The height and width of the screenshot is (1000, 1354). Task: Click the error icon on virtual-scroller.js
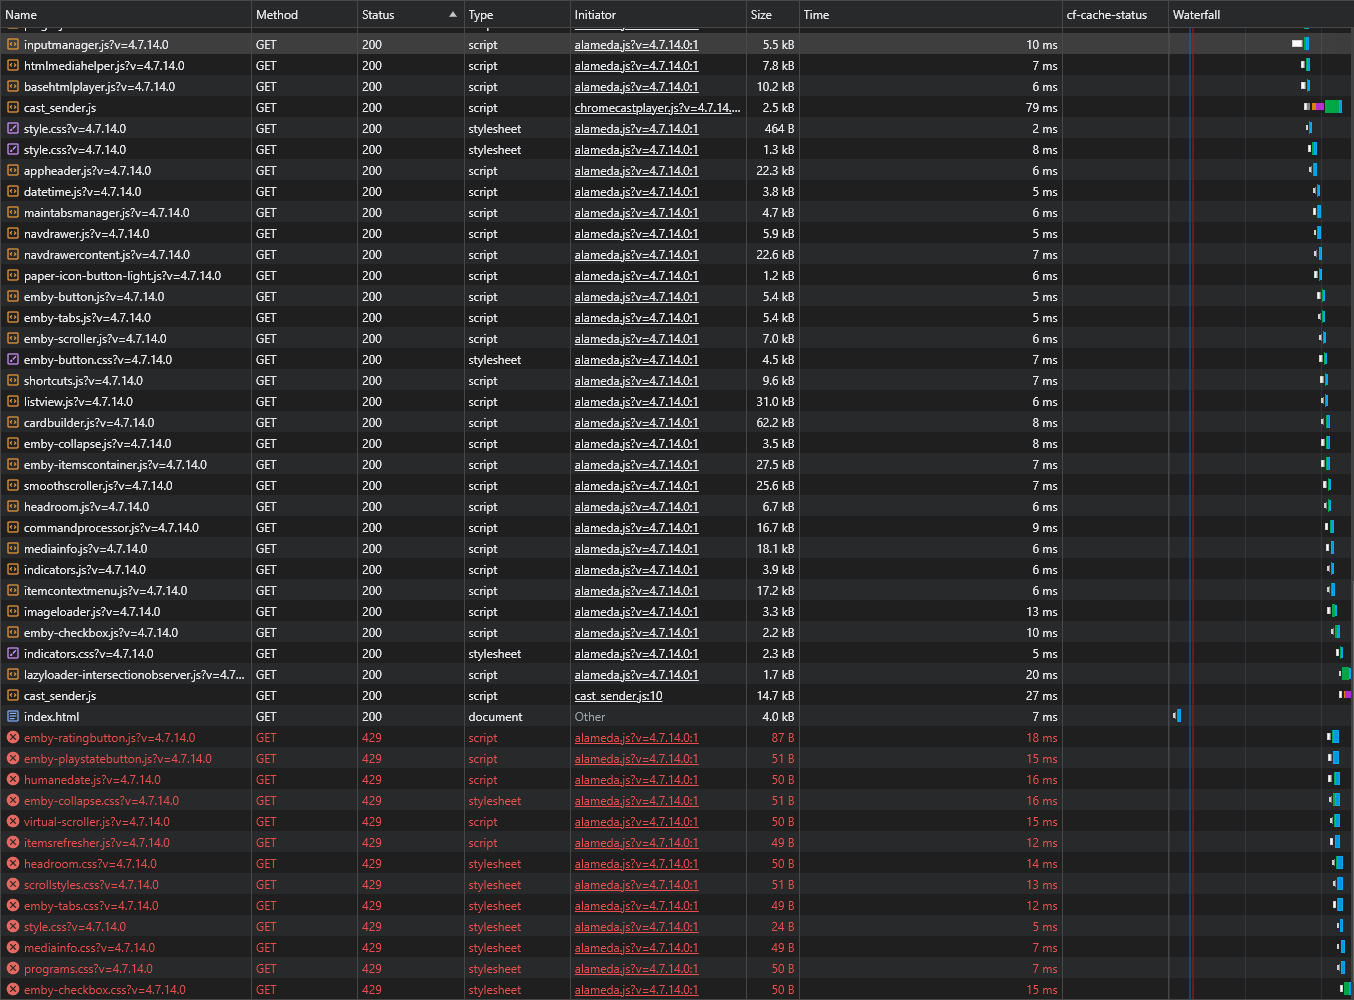pyautogui.click(x=12, y=821)
